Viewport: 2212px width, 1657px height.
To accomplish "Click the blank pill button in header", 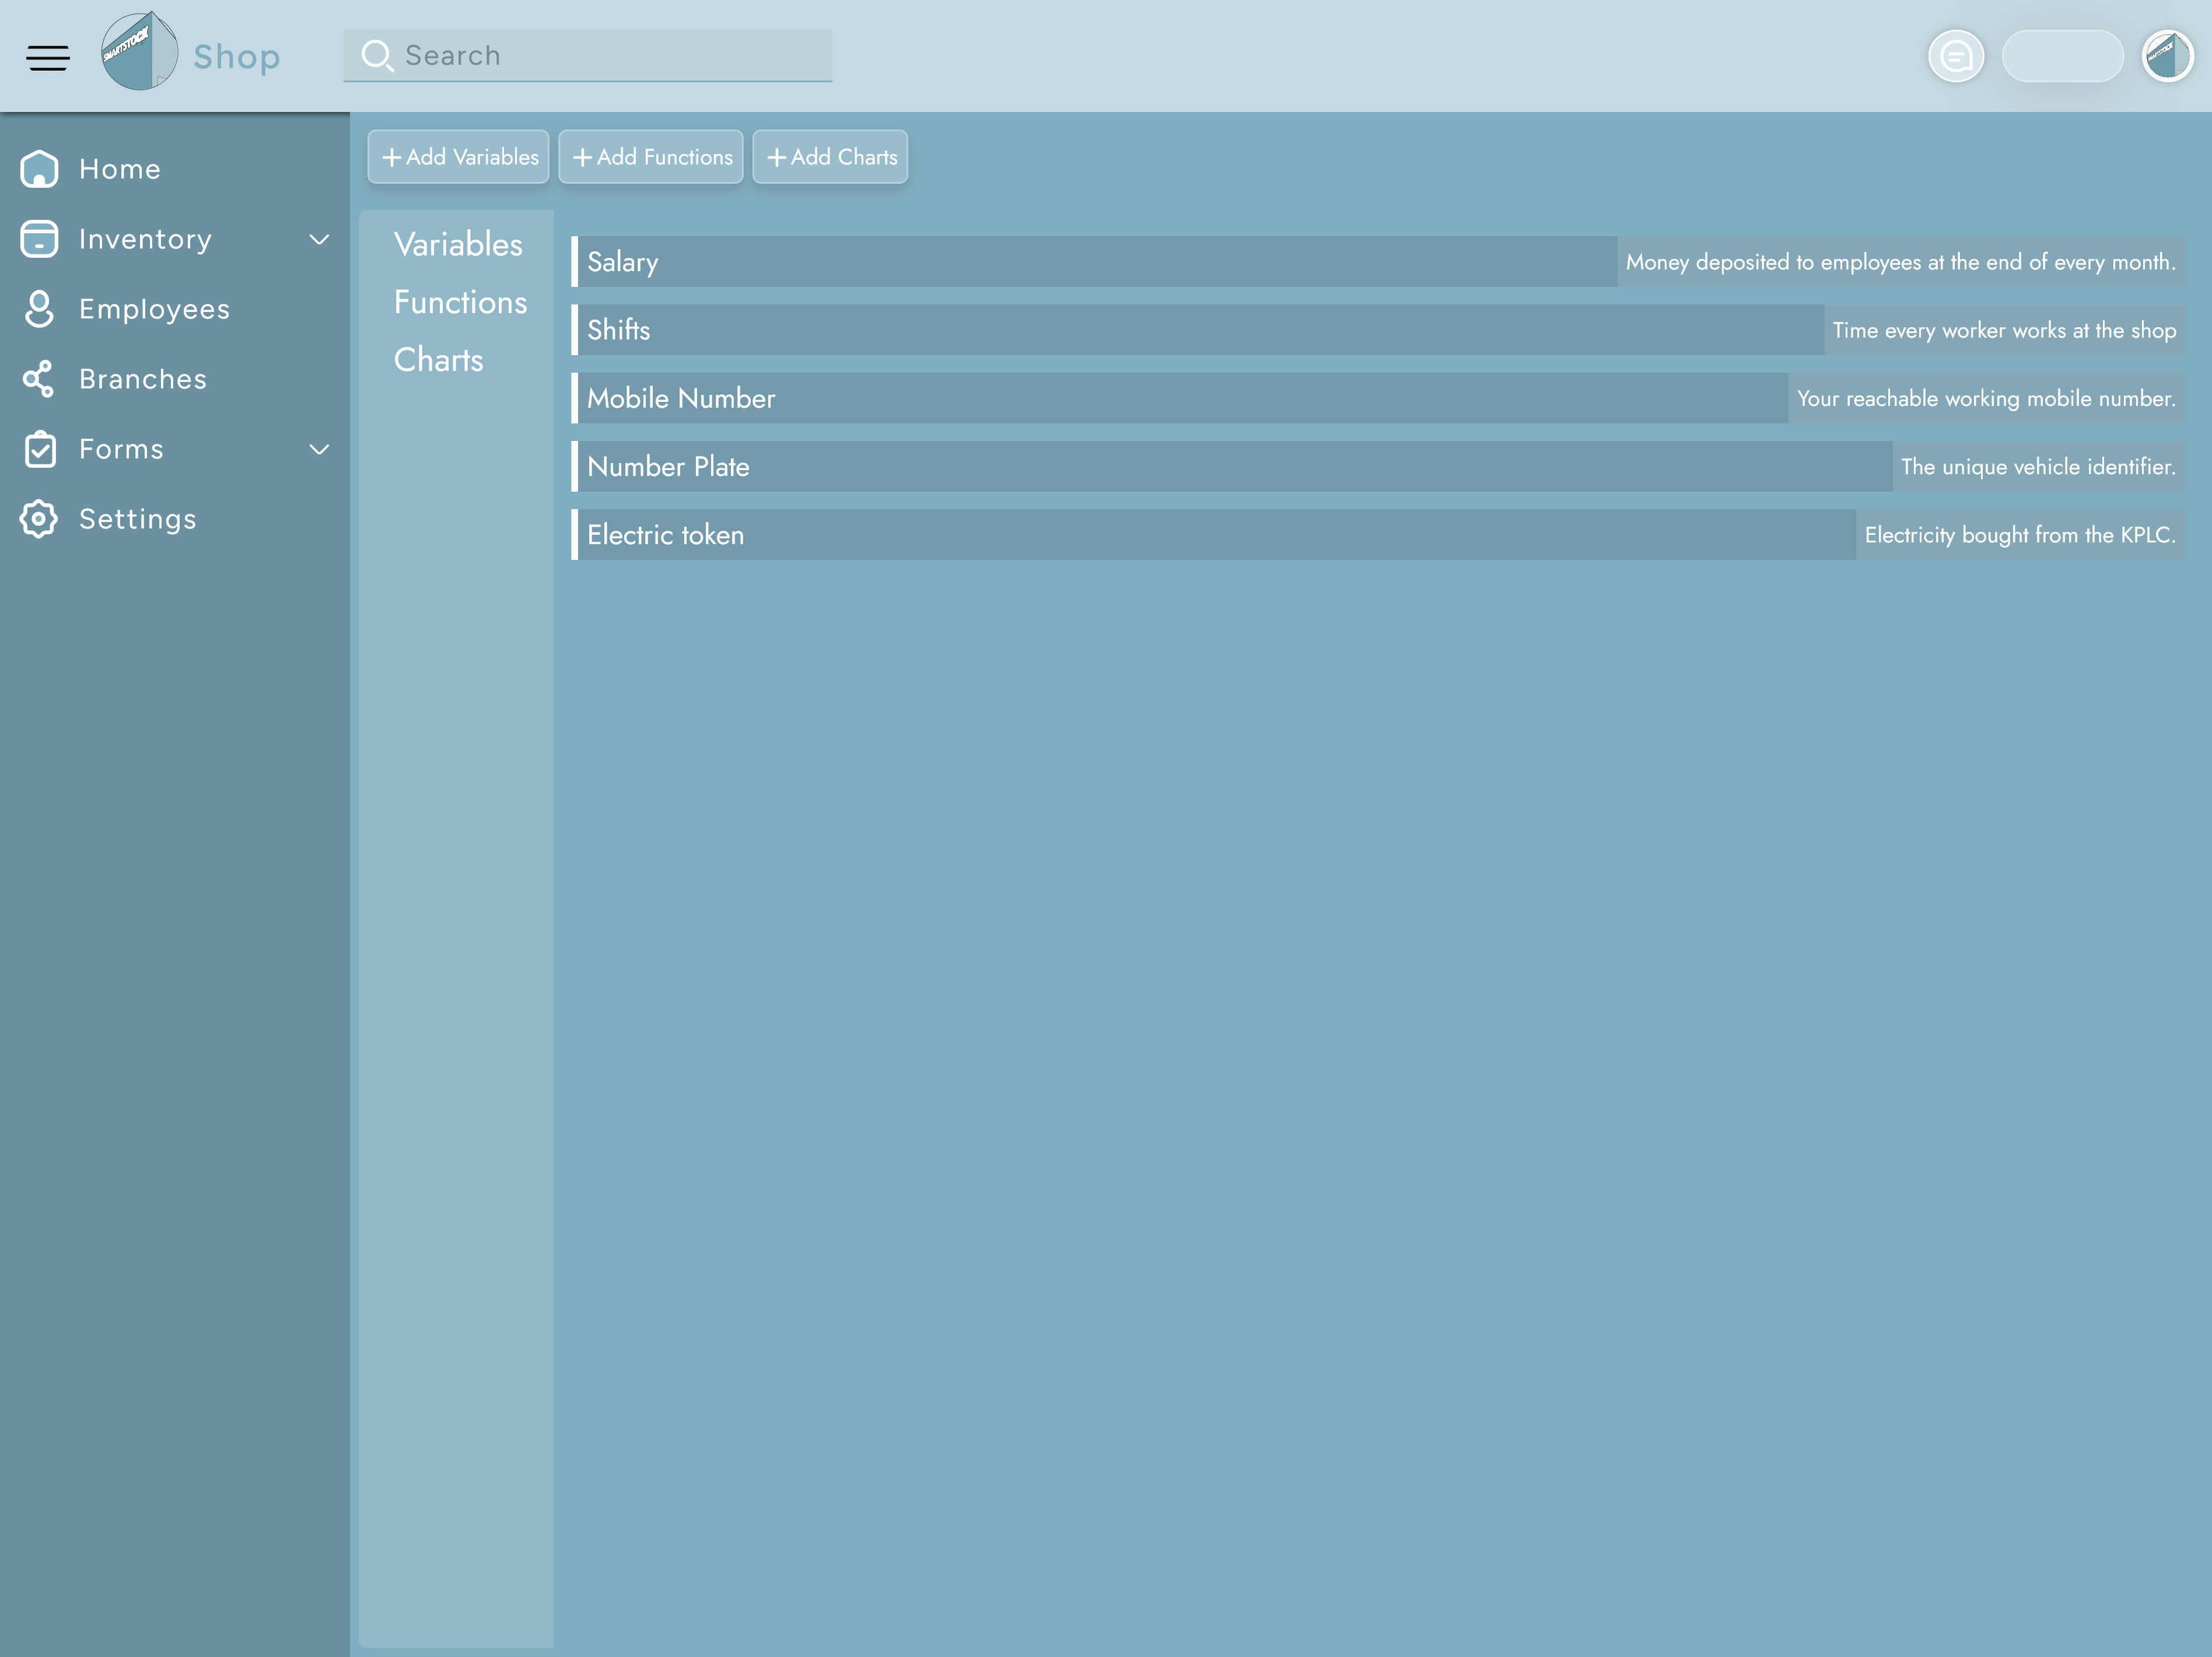I will [2062, 56].
